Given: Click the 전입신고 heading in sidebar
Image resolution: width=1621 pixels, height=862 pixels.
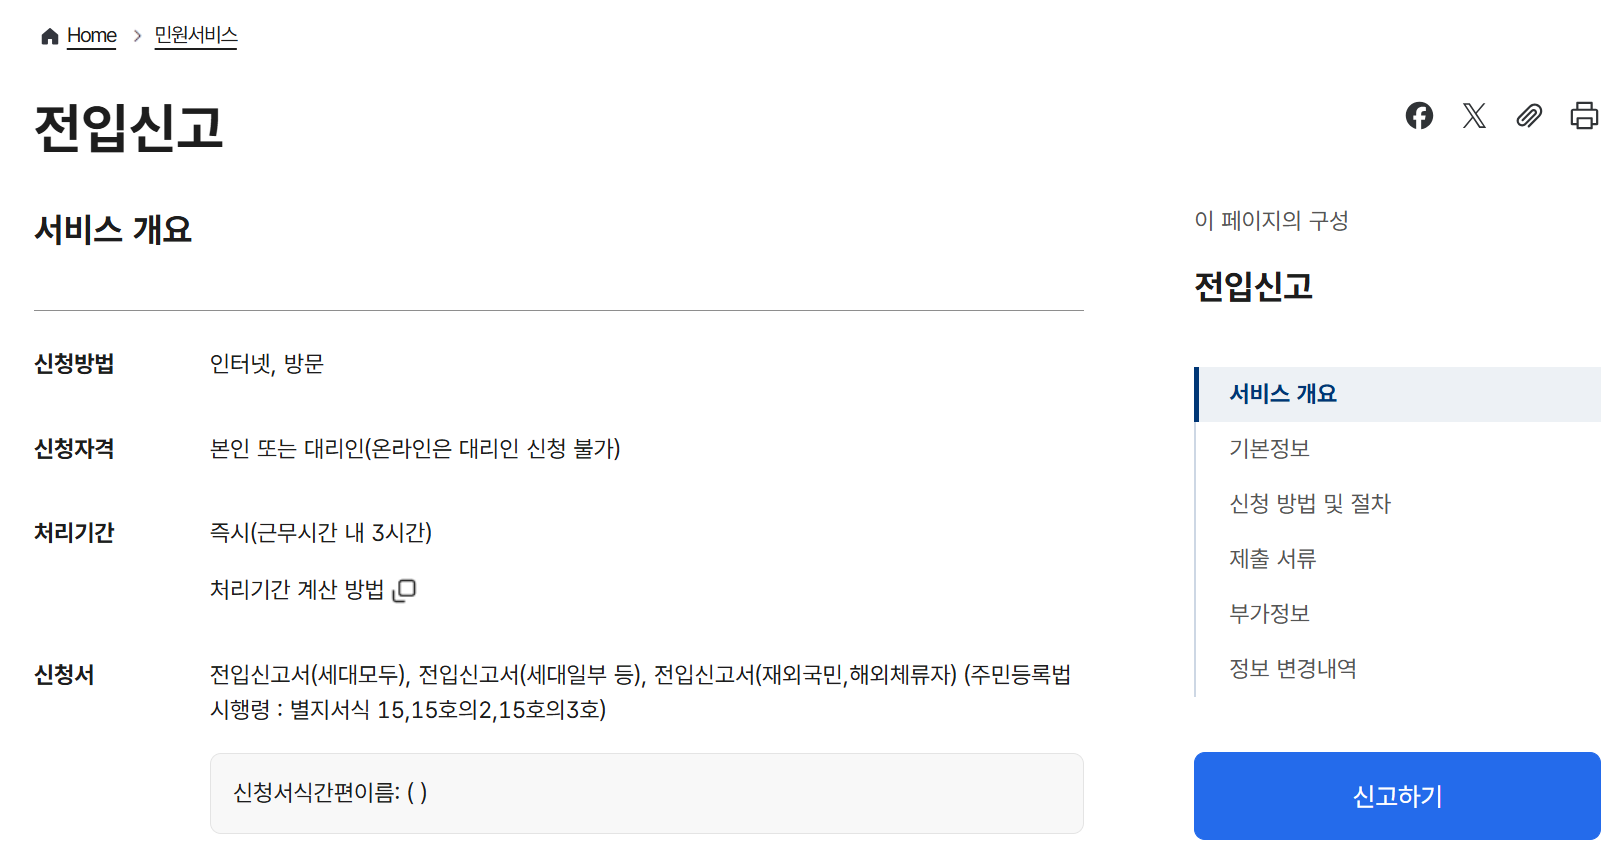Looking at the screenshot, I should coord(1254,288).
